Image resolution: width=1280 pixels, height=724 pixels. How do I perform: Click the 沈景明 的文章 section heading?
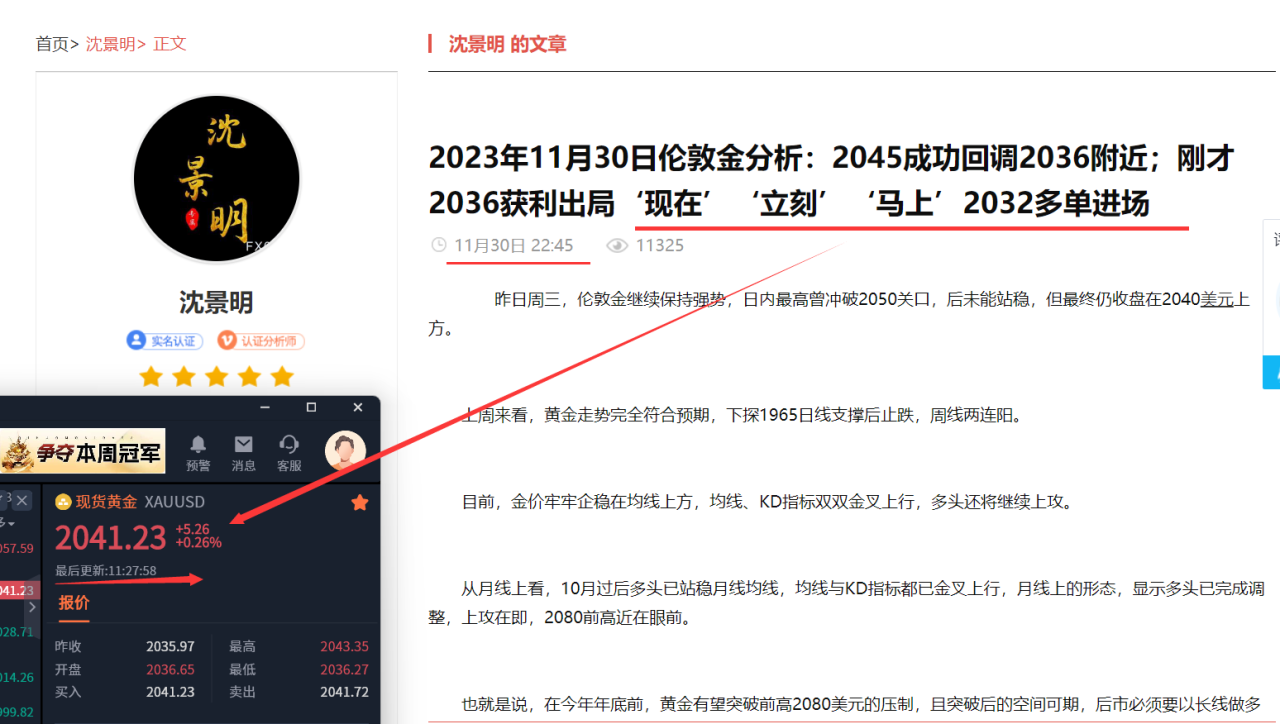click(507, 44)
